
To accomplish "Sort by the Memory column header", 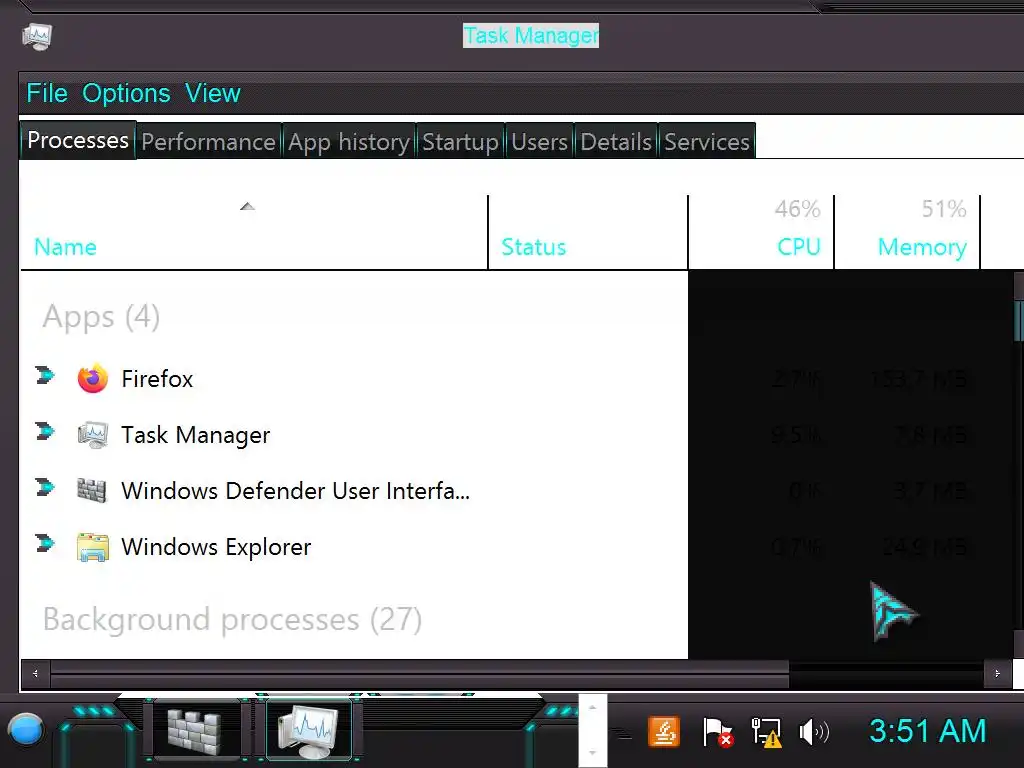I will click(x=922, y=247).
